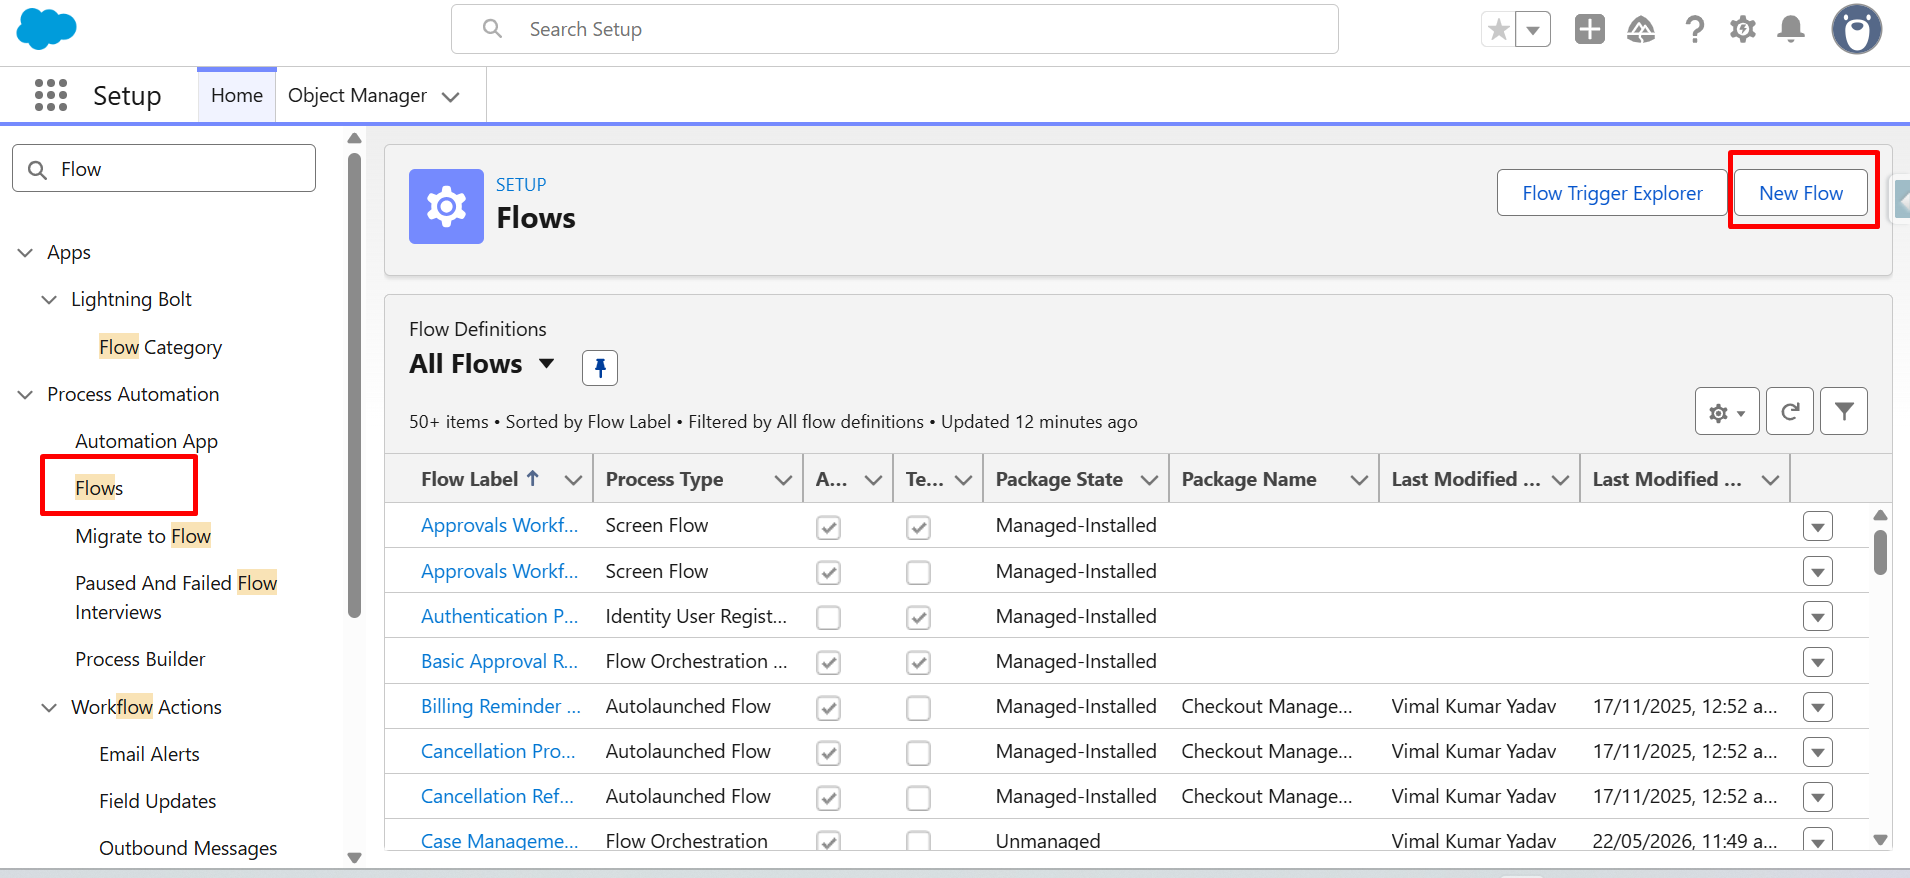Open the Setup gear menu in header

pos(1743,29)
